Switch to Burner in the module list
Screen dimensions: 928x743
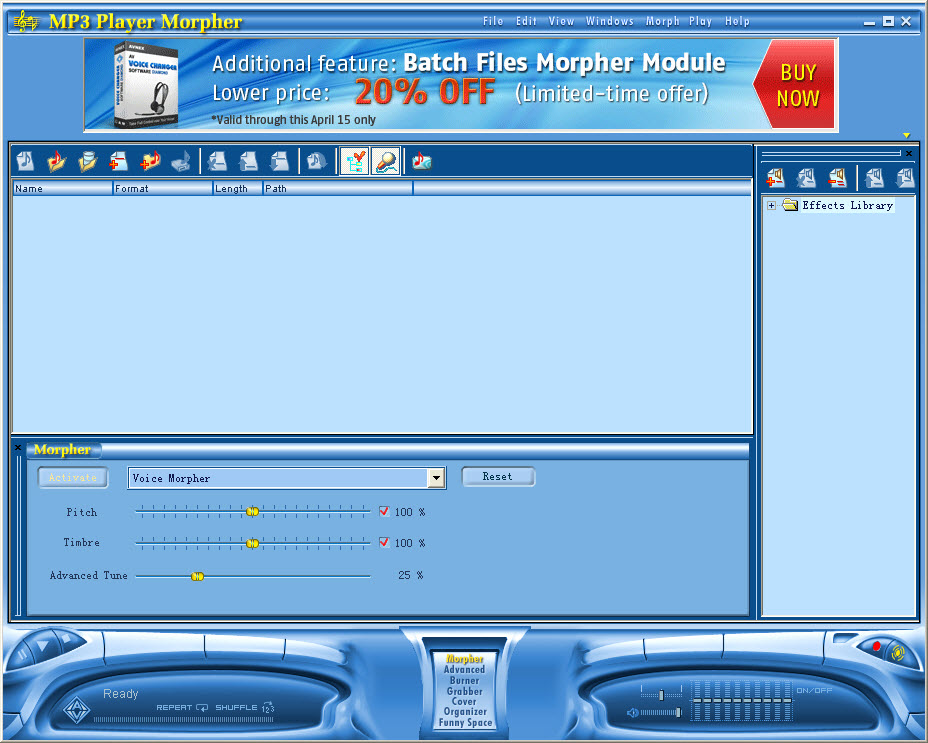point(464,681)
